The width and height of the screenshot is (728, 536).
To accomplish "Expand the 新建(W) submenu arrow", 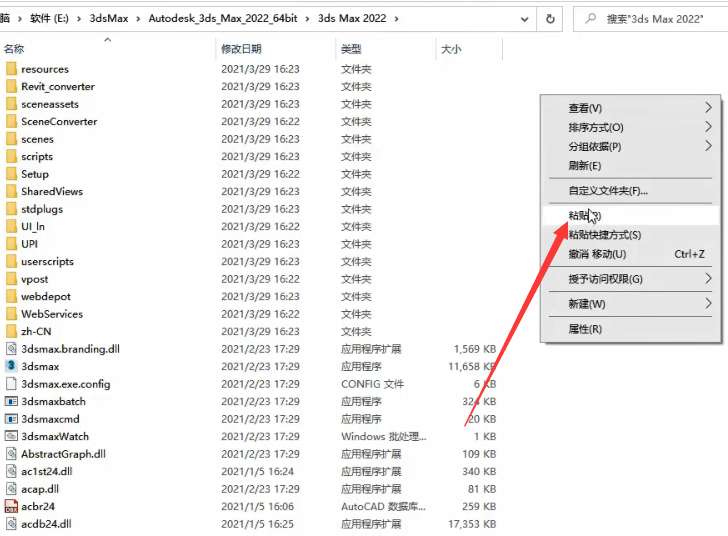I will coord(708,304).
